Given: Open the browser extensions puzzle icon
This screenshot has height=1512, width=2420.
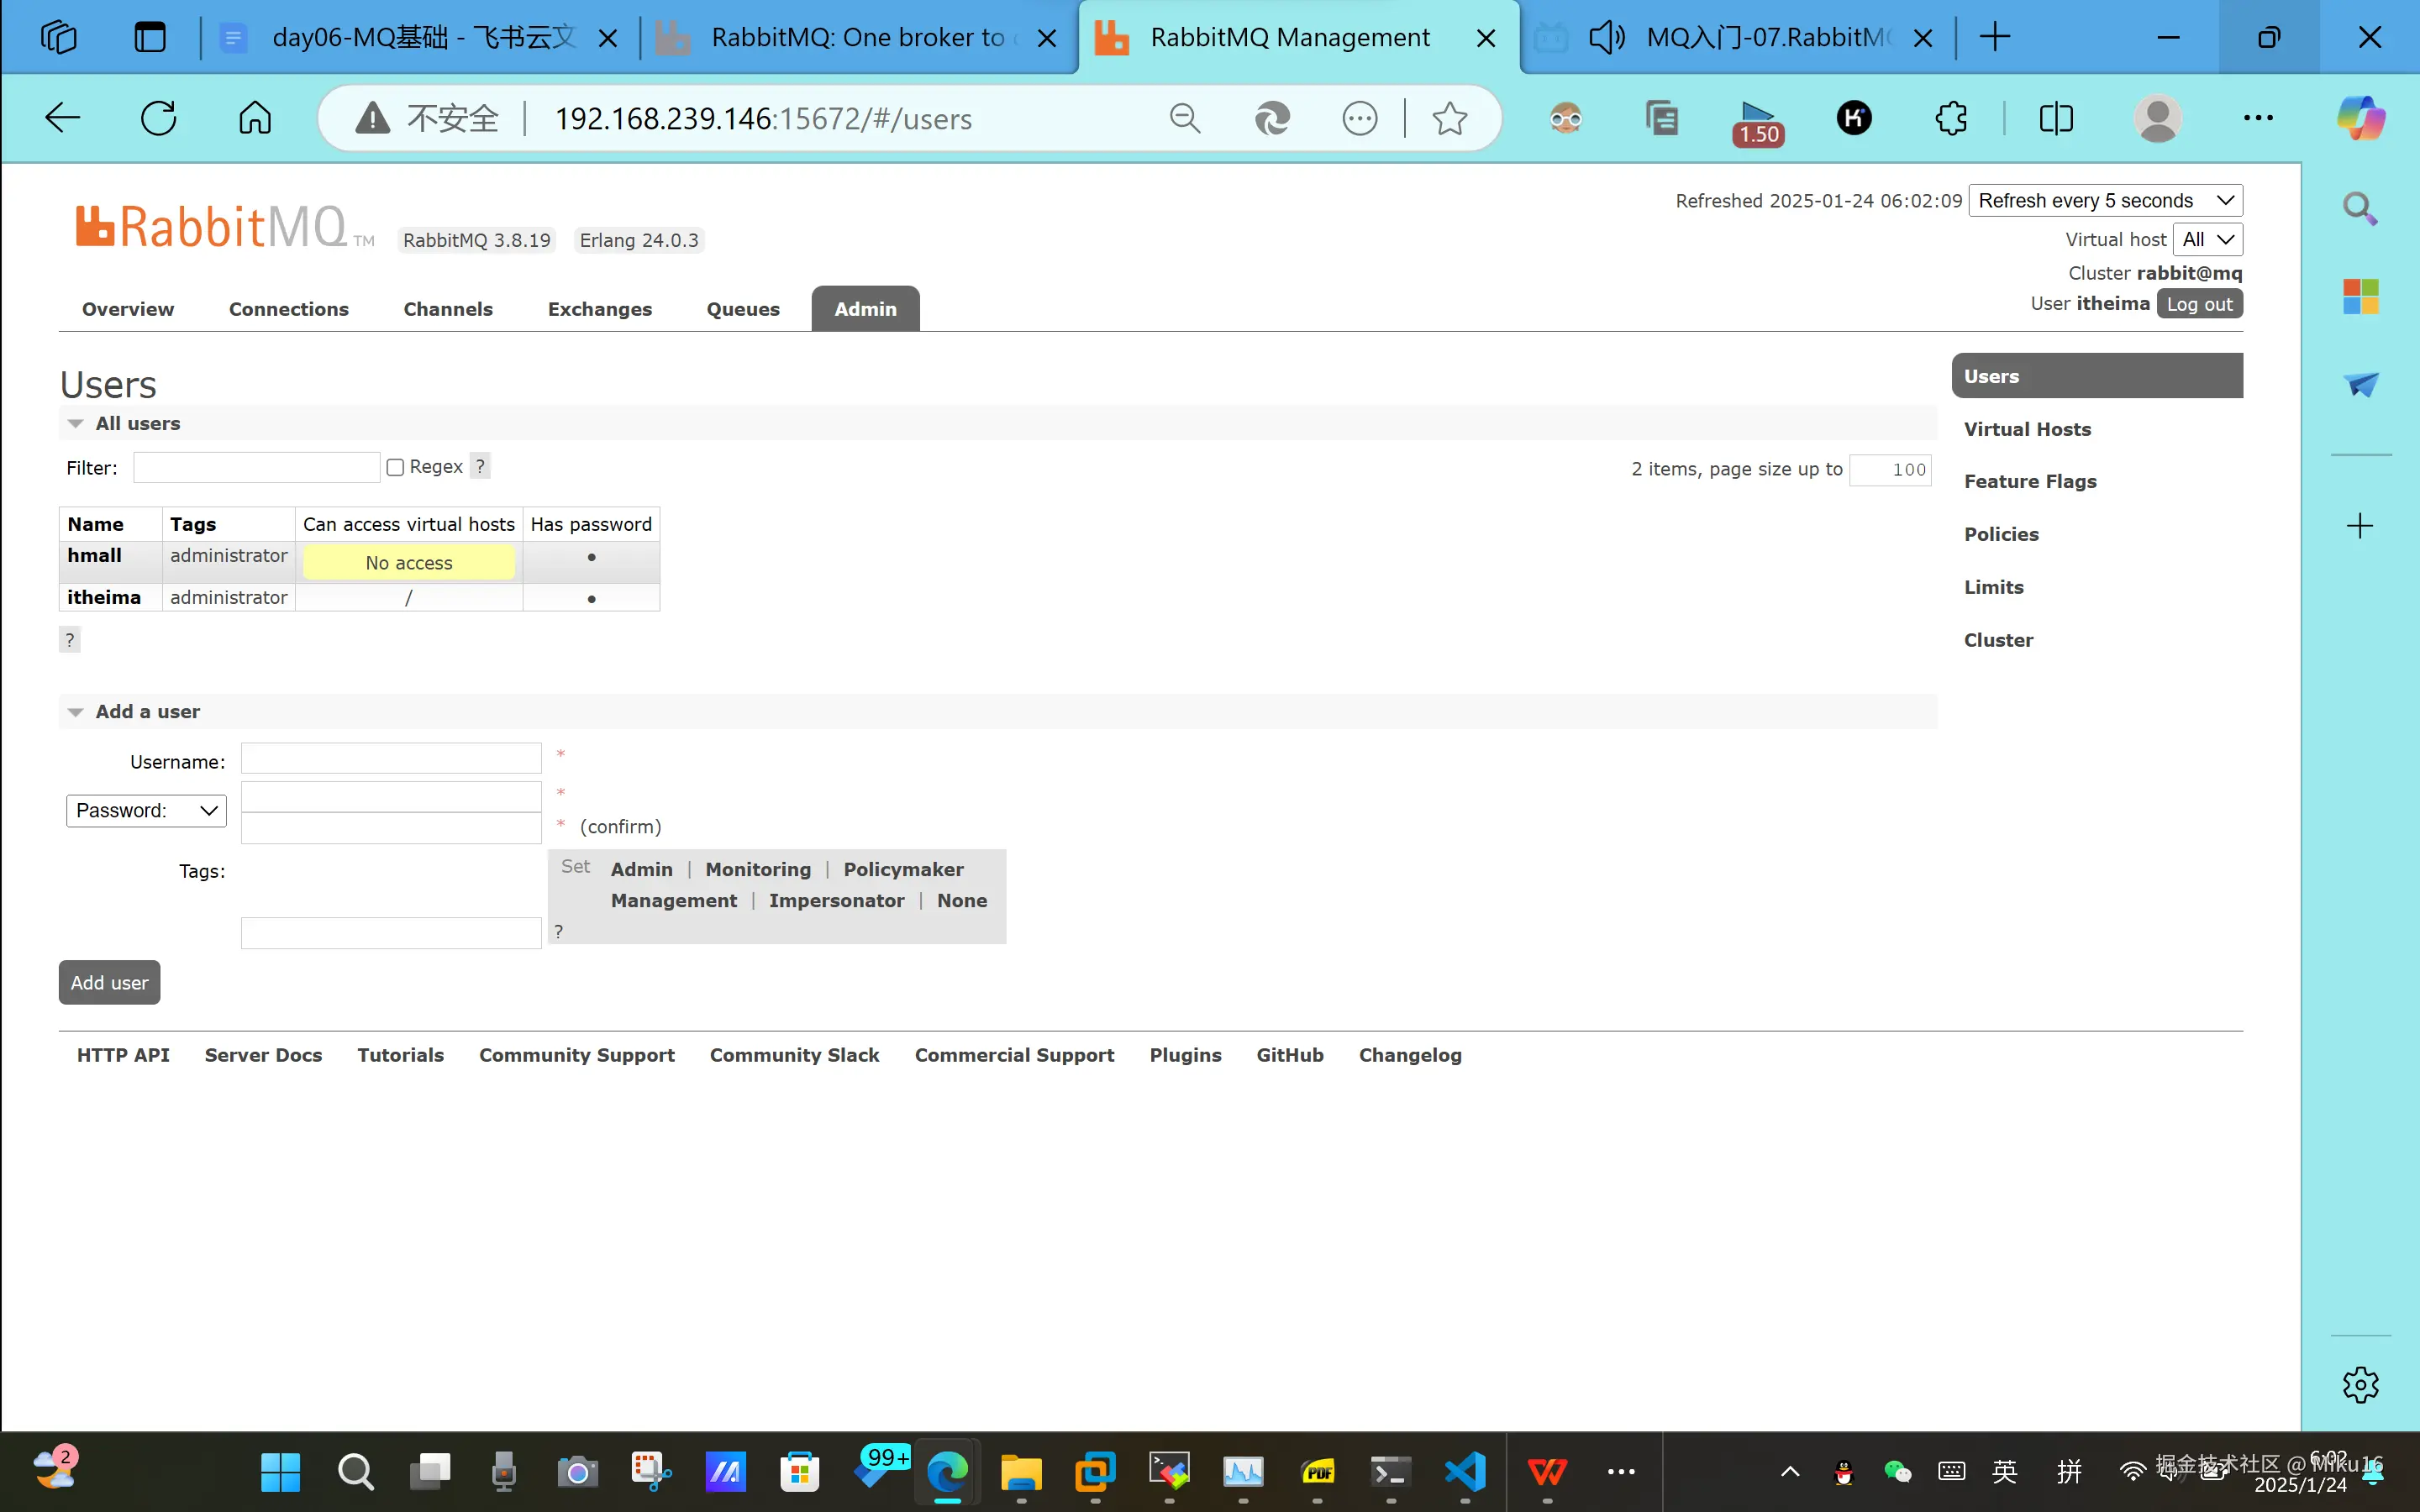Looking at the screenshot, I should coord(1951,118).
